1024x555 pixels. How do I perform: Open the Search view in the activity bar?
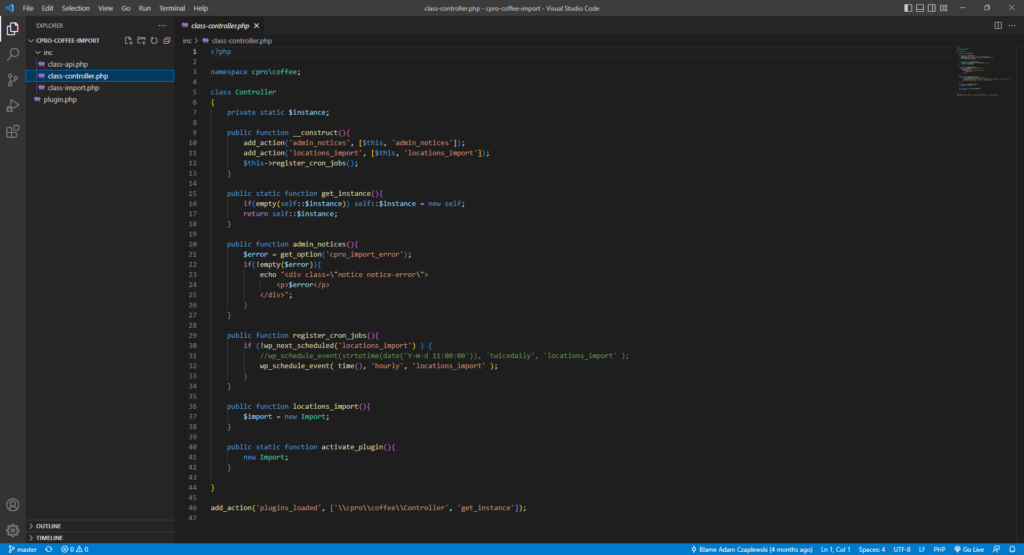tap(12, 54)
